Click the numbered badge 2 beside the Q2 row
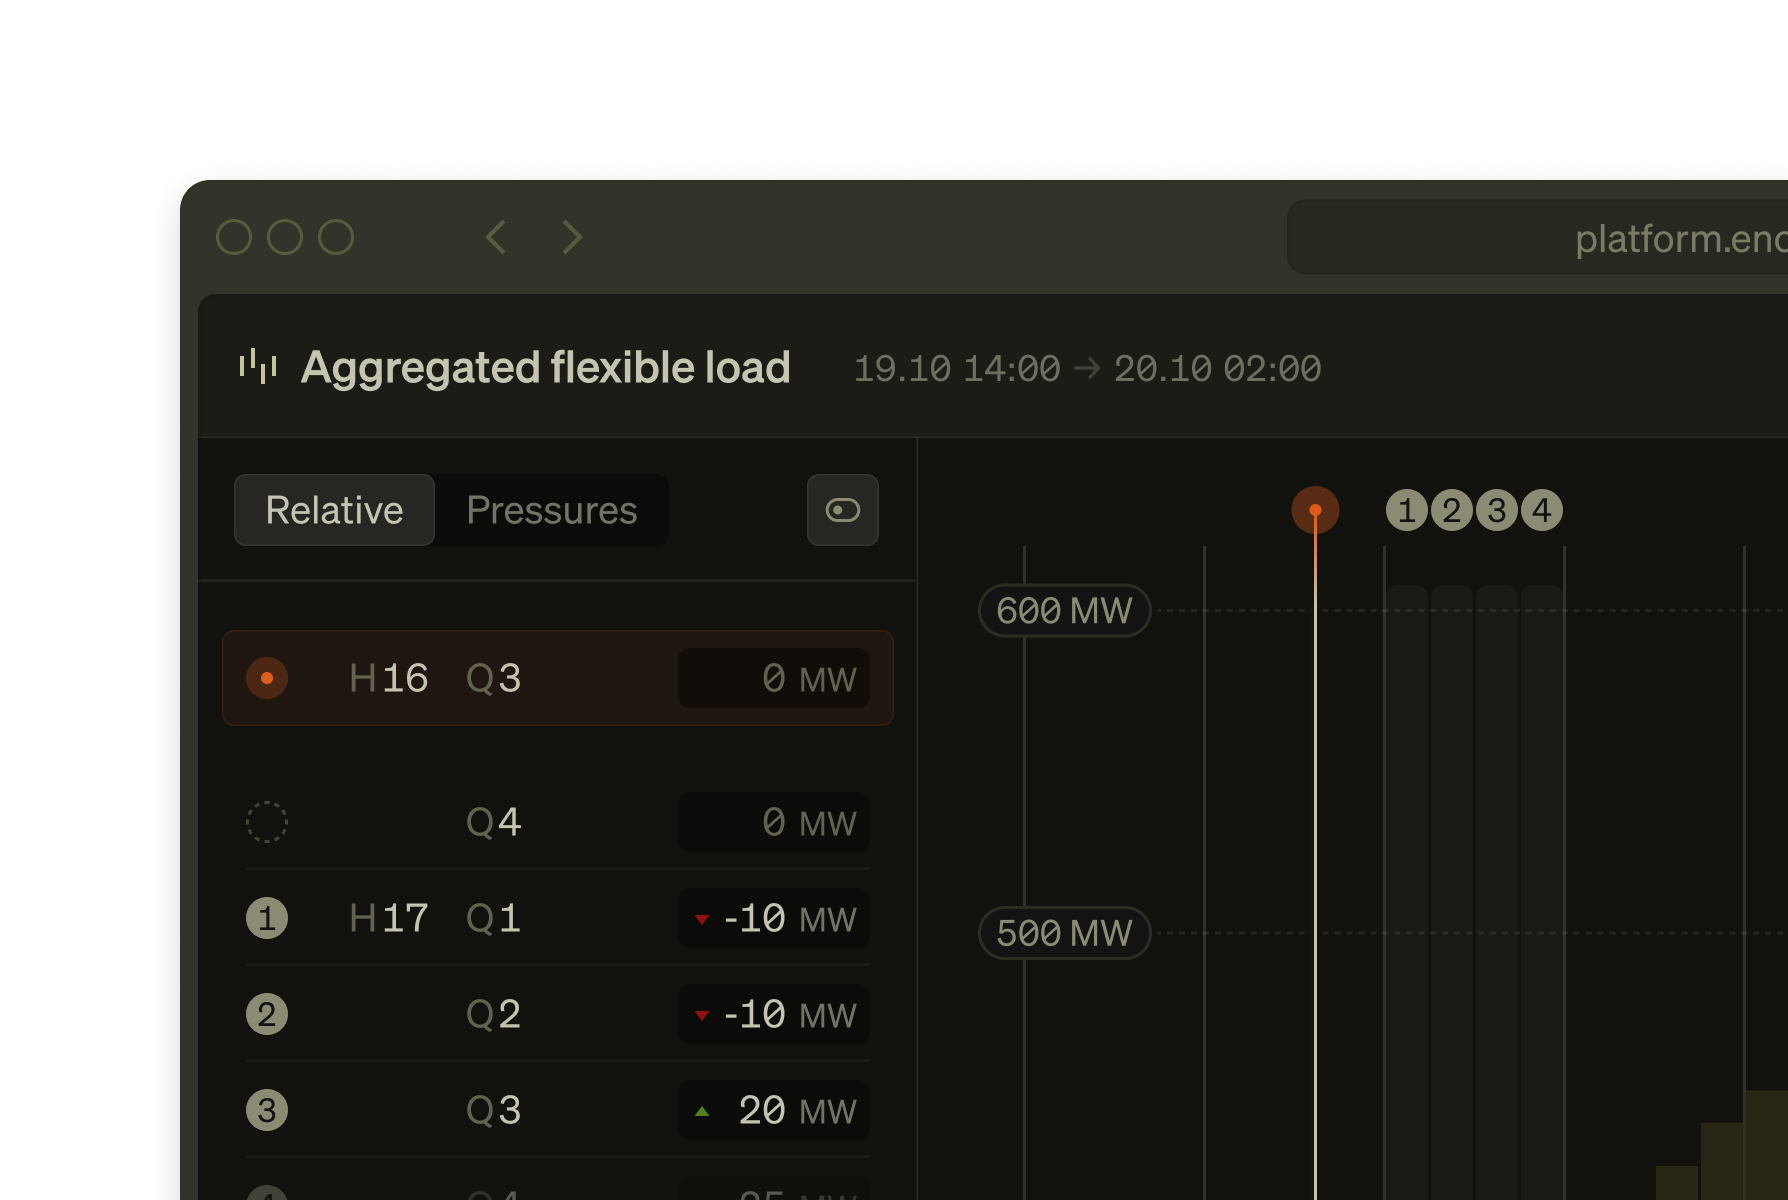1788x1200 pixels. pos(266,1014)
